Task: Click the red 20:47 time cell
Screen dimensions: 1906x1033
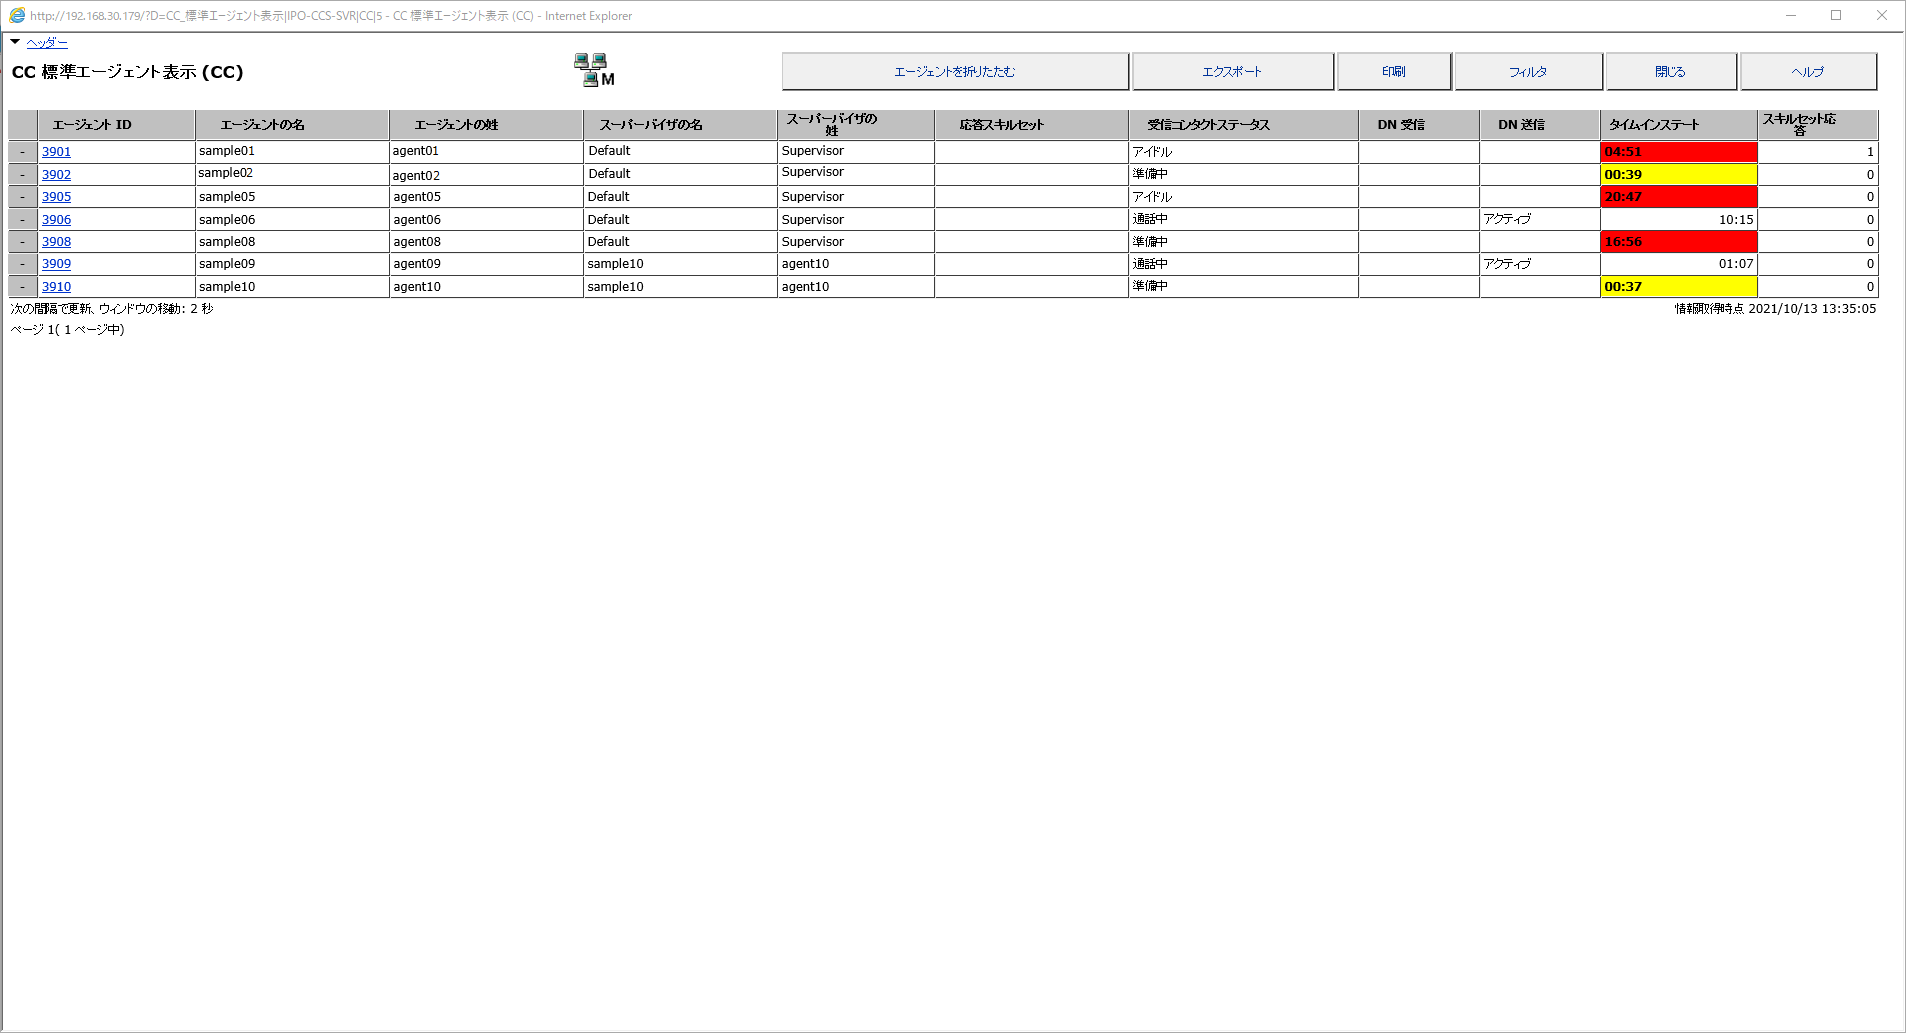Action: point(1678,197)
